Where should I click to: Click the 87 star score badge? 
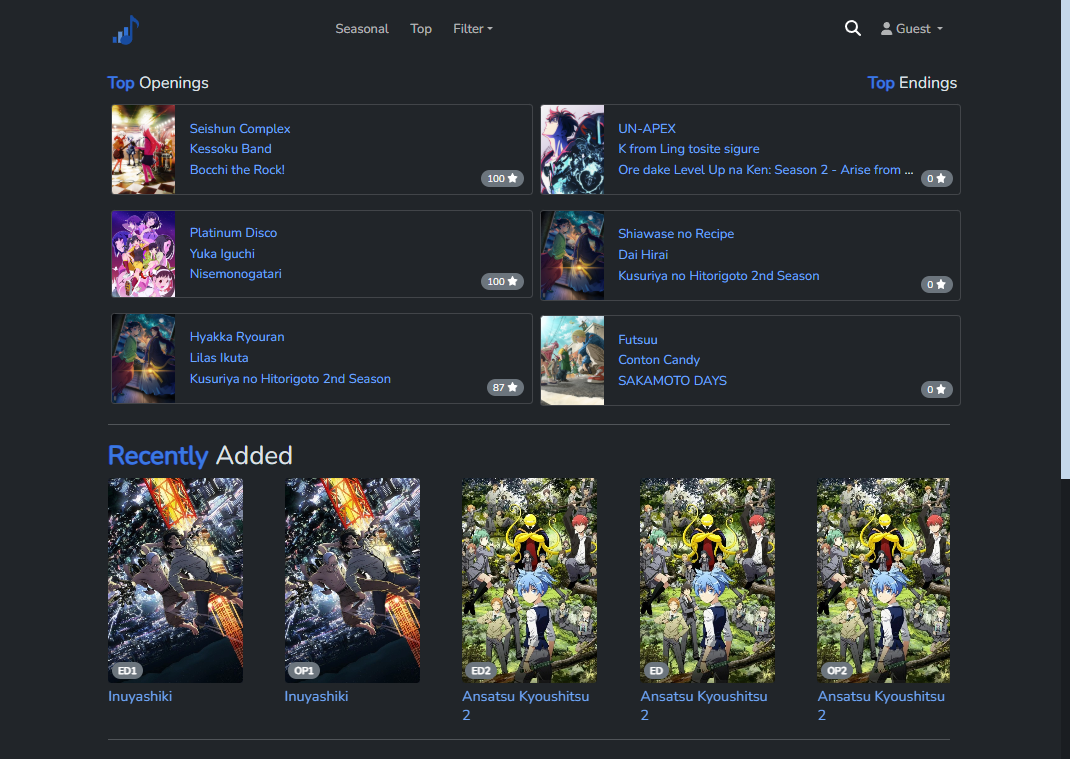[x=505, y=387]
